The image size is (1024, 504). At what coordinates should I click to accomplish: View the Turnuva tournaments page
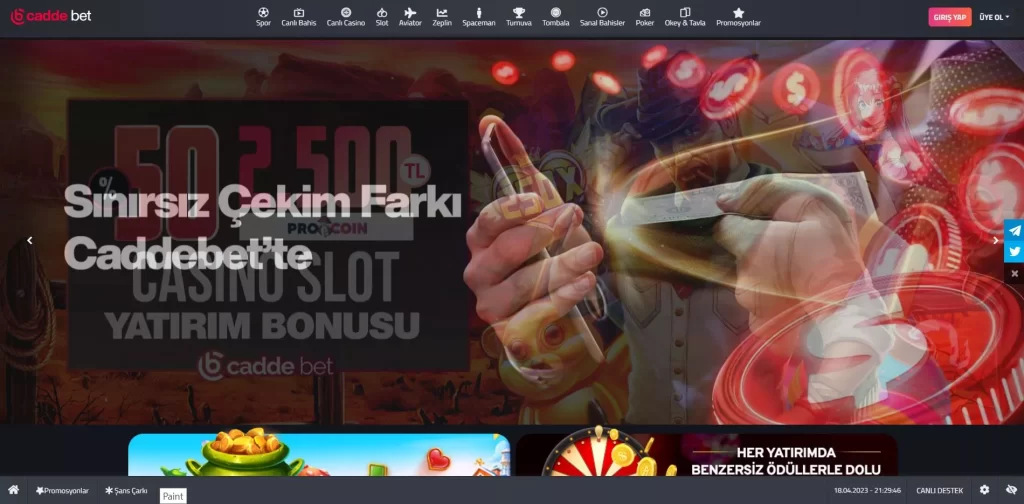(519, 17)
